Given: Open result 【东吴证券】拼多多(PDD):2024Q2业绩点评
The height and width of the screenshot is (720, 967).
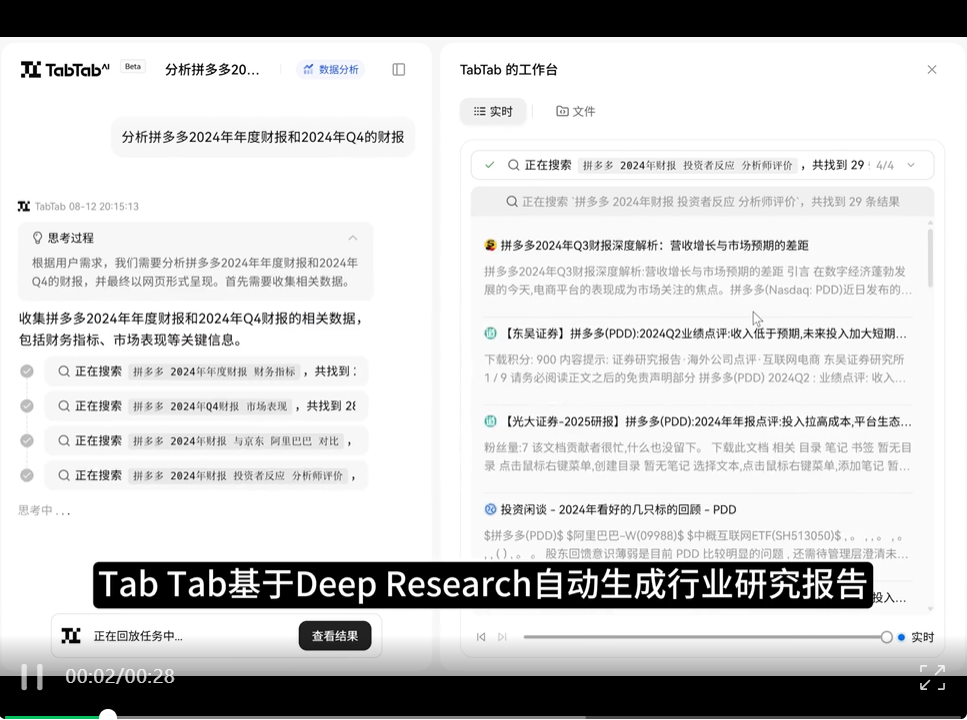Looking at the screenshot, I should [x=704, y=334].
